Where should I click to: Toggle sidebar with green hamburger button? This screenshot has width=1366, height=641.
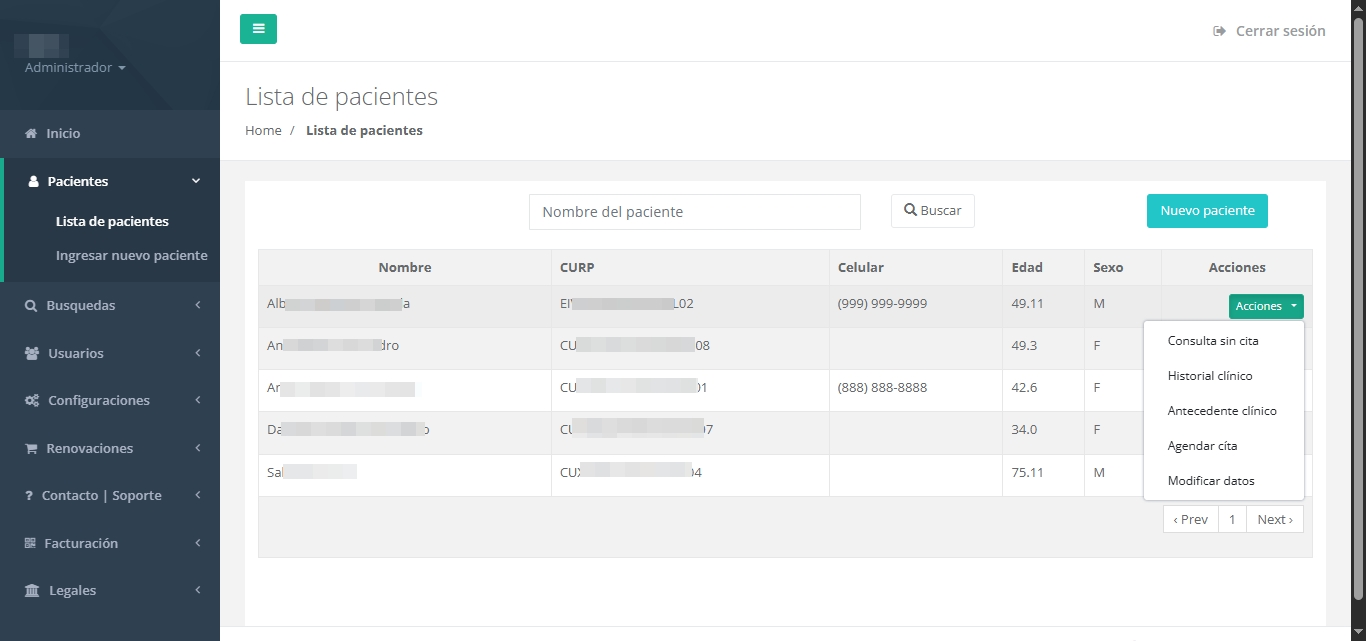258,29
